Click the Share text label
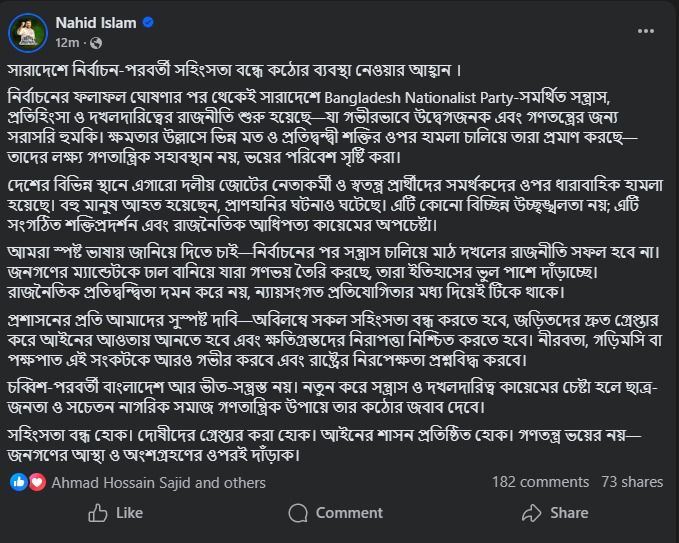Screen dimensions: 679x543 [x=569, y=513]
